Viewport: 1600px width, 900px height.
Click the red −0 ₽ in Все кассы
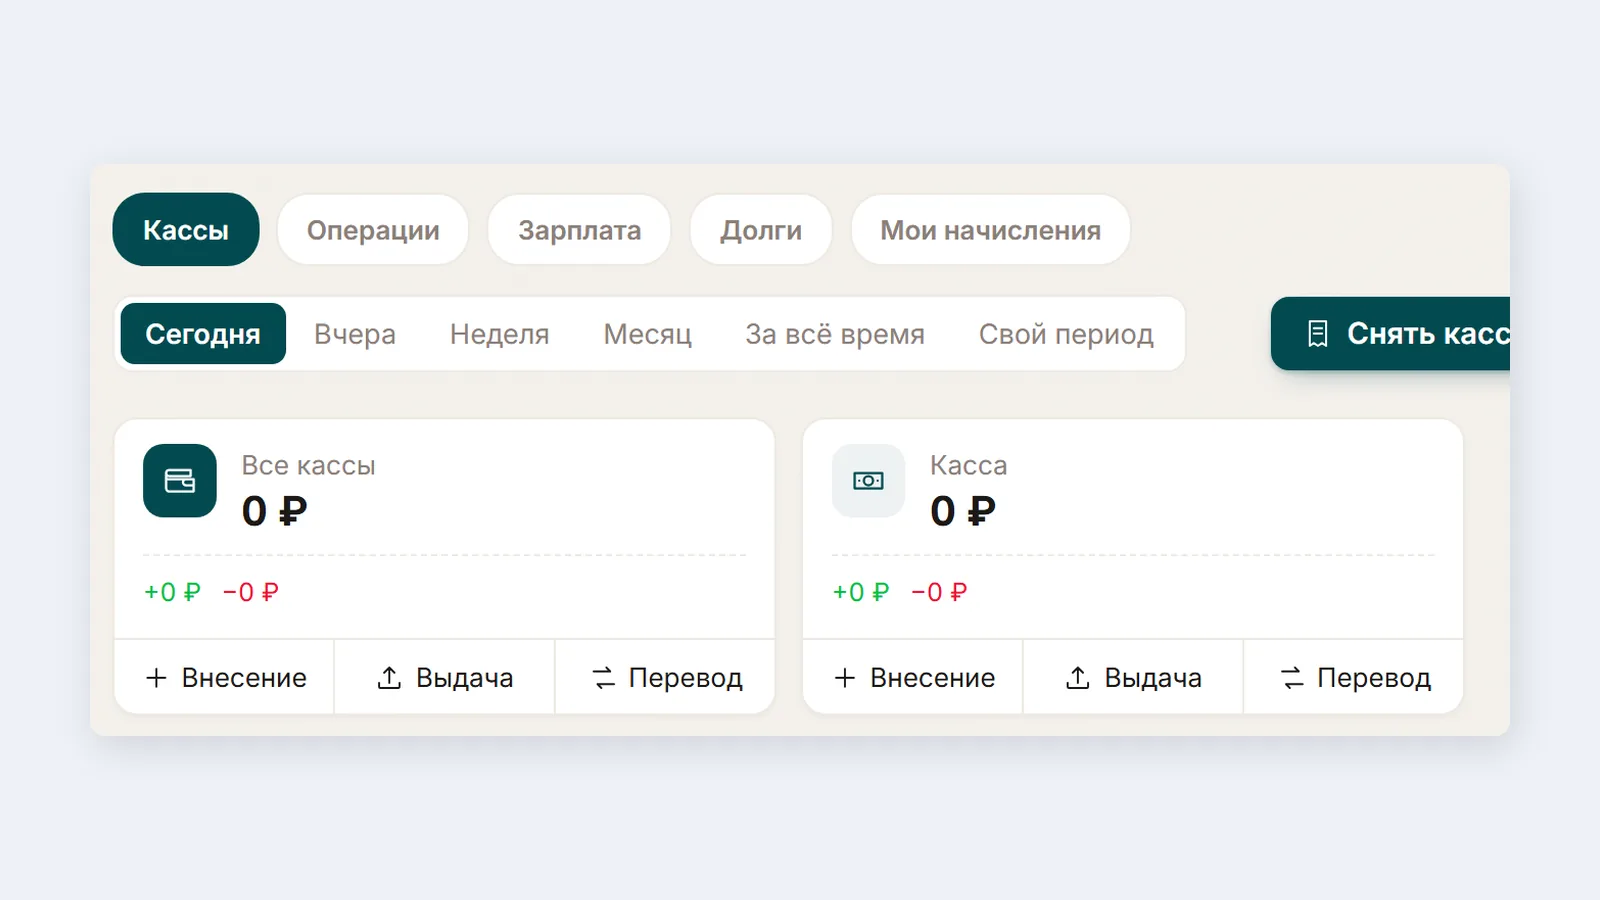(x=250, y=592)
